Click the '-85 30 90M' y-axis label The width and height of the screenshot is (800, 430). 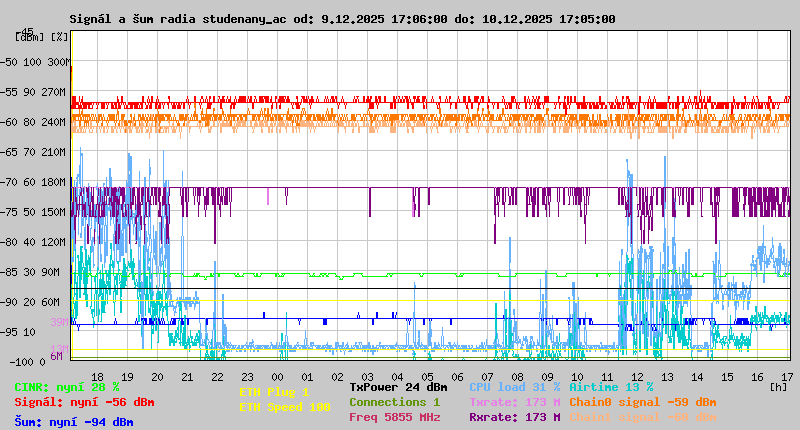[31, 272]
